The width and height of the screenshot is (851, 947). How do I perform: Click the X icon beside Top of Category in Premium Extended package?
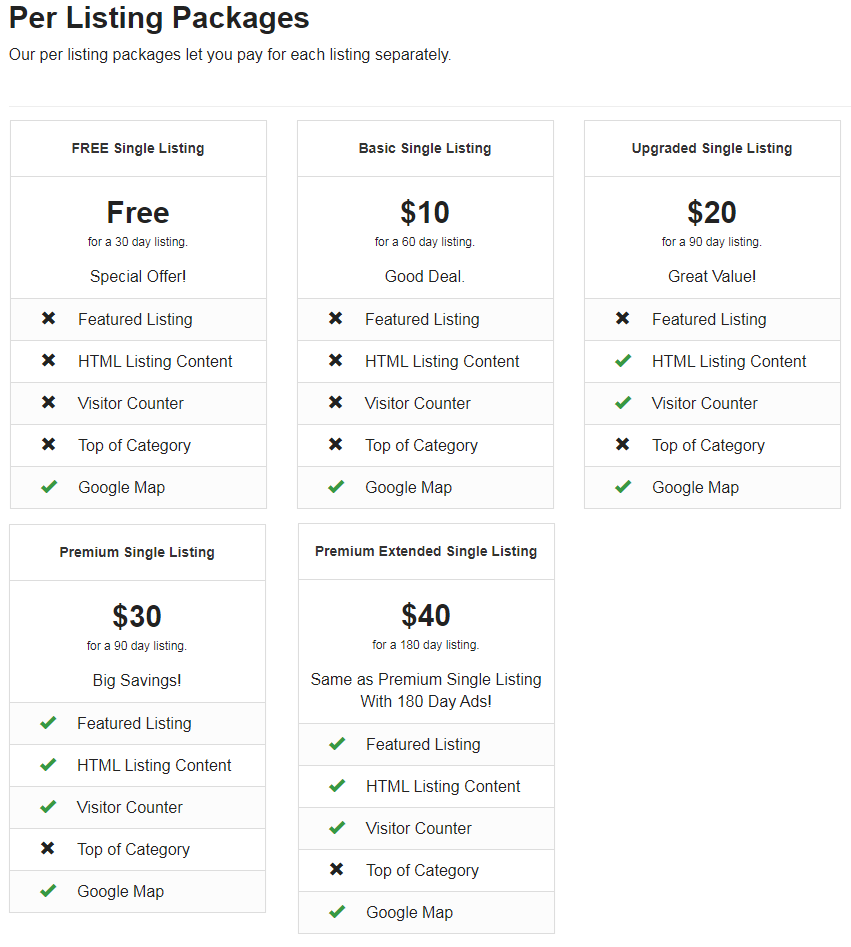coord(336,869)
